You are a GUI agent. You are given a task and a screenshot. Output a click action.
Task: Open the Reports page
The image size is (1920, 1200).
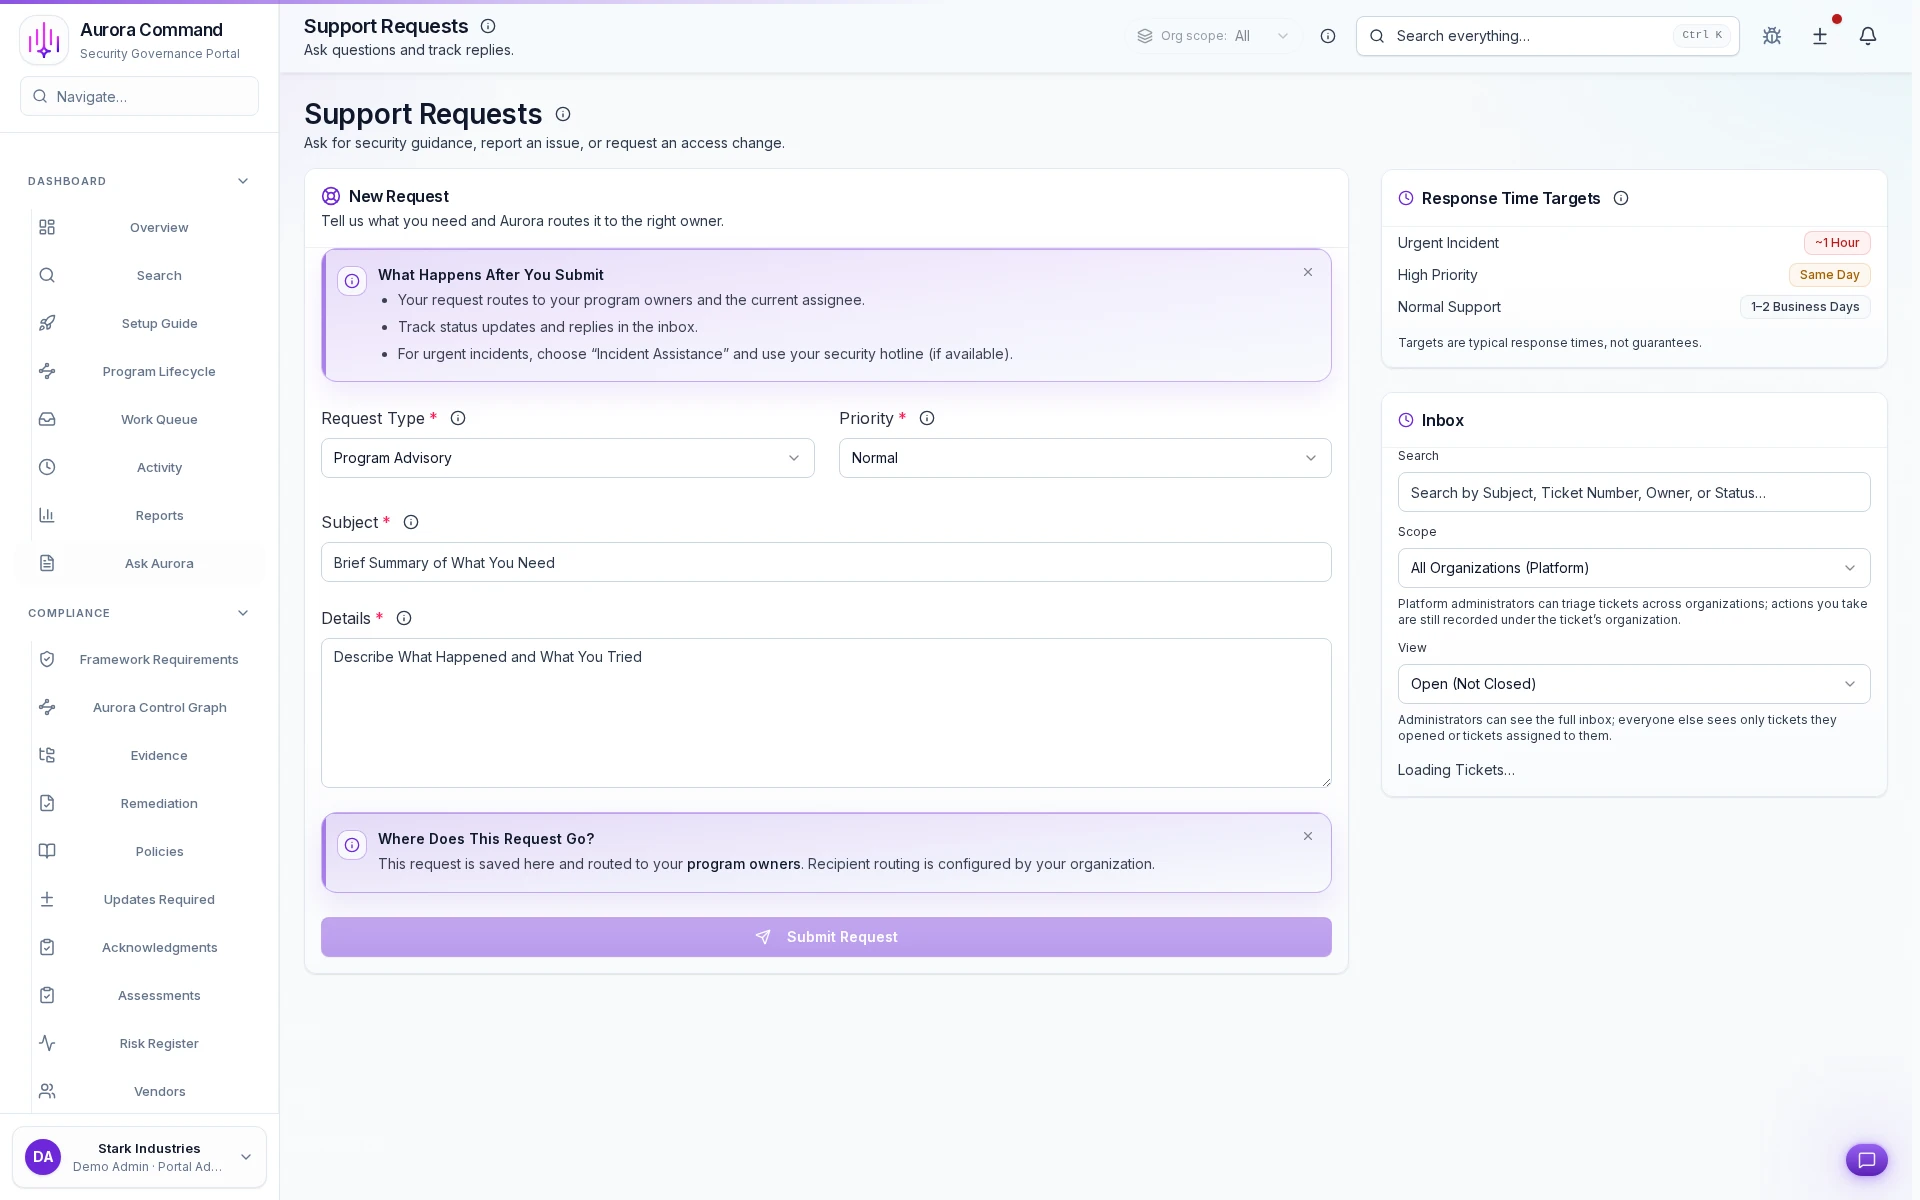tap(159, 515)
